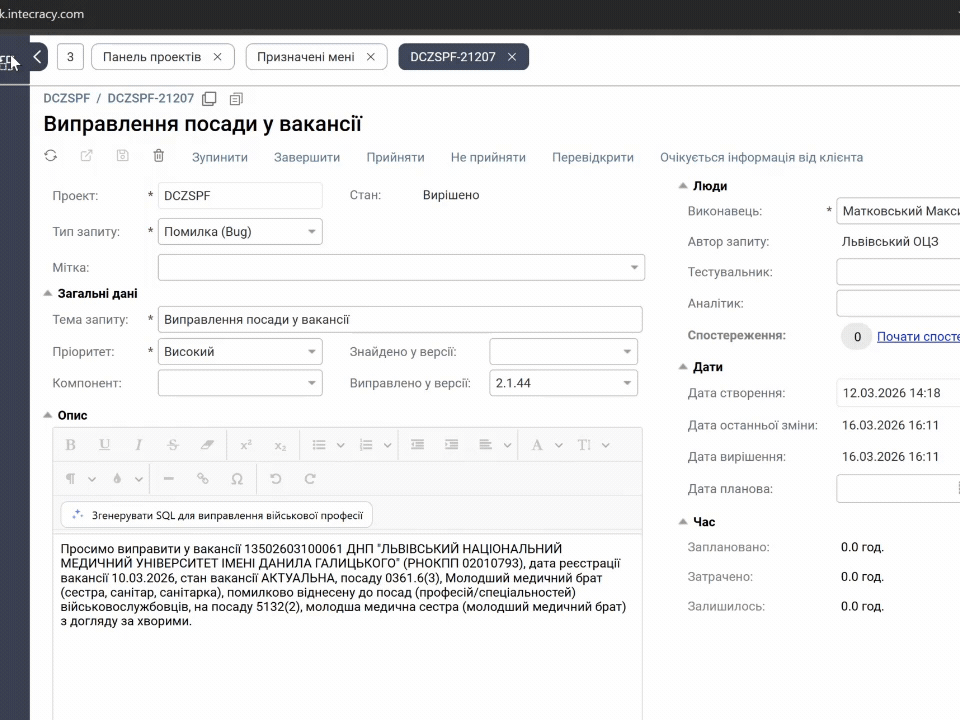Insert a horizontal line in editor
Image resolution: width=960 pixels, height=720 pixels.
(x=168, y=479)
